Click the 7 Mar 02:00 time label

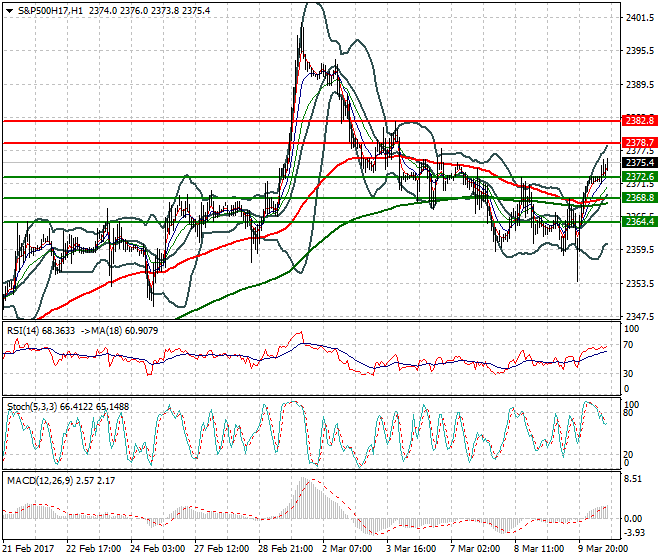pos(475,549)
